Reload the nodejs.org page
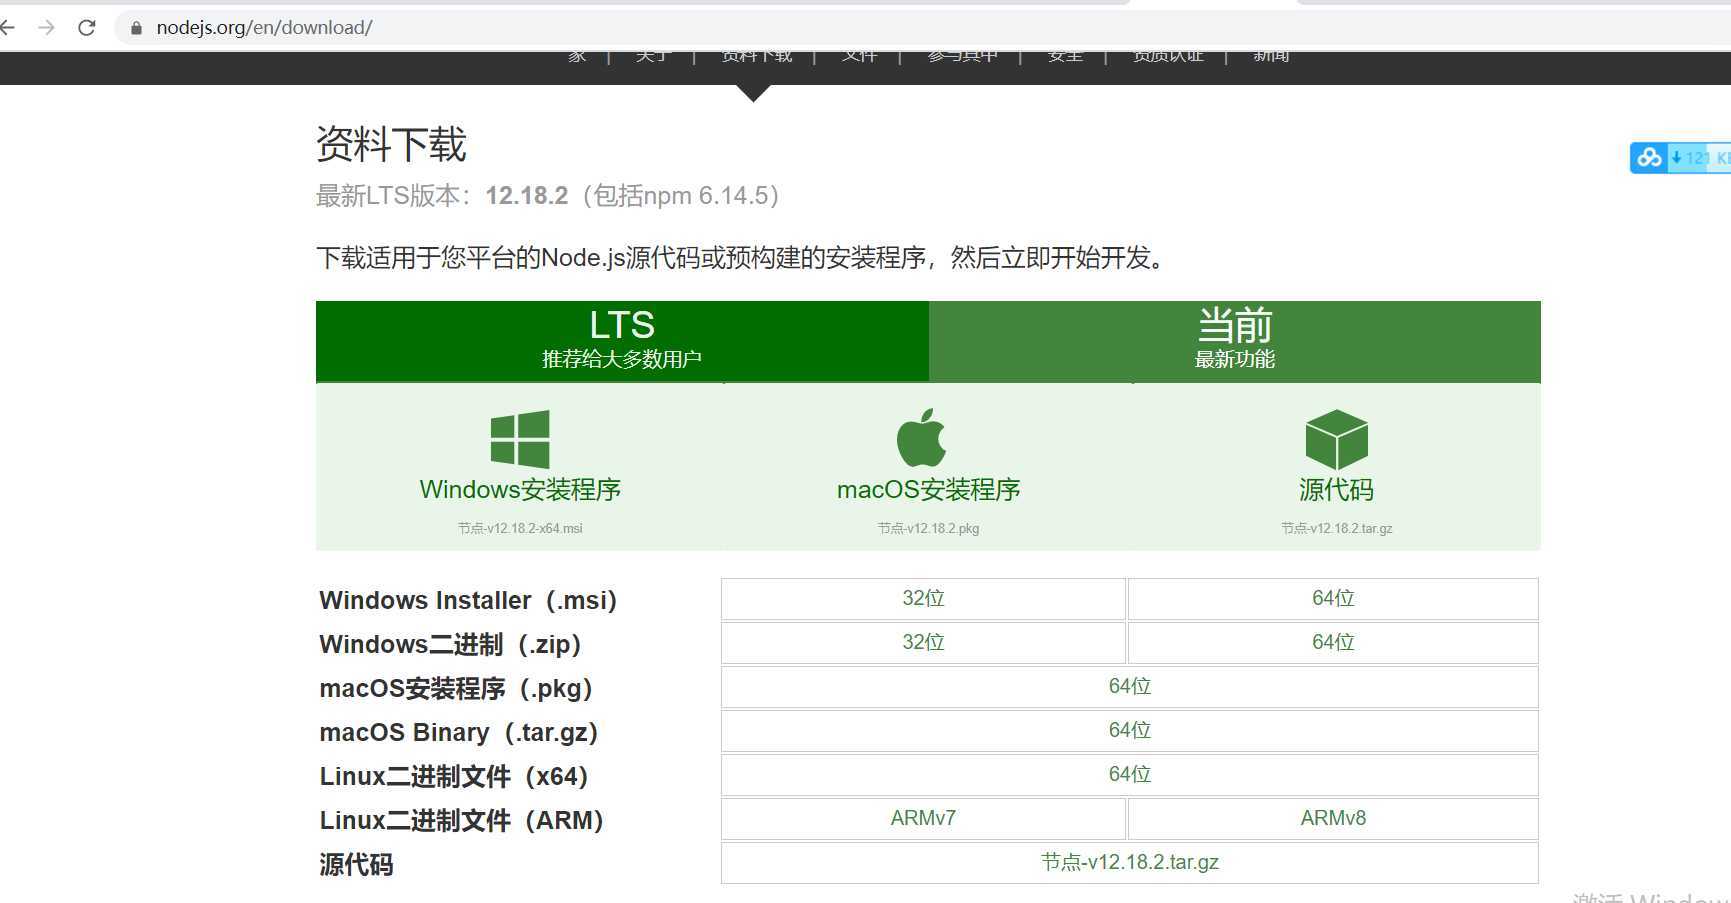The image size is (1731, 903). click(87, 27)
